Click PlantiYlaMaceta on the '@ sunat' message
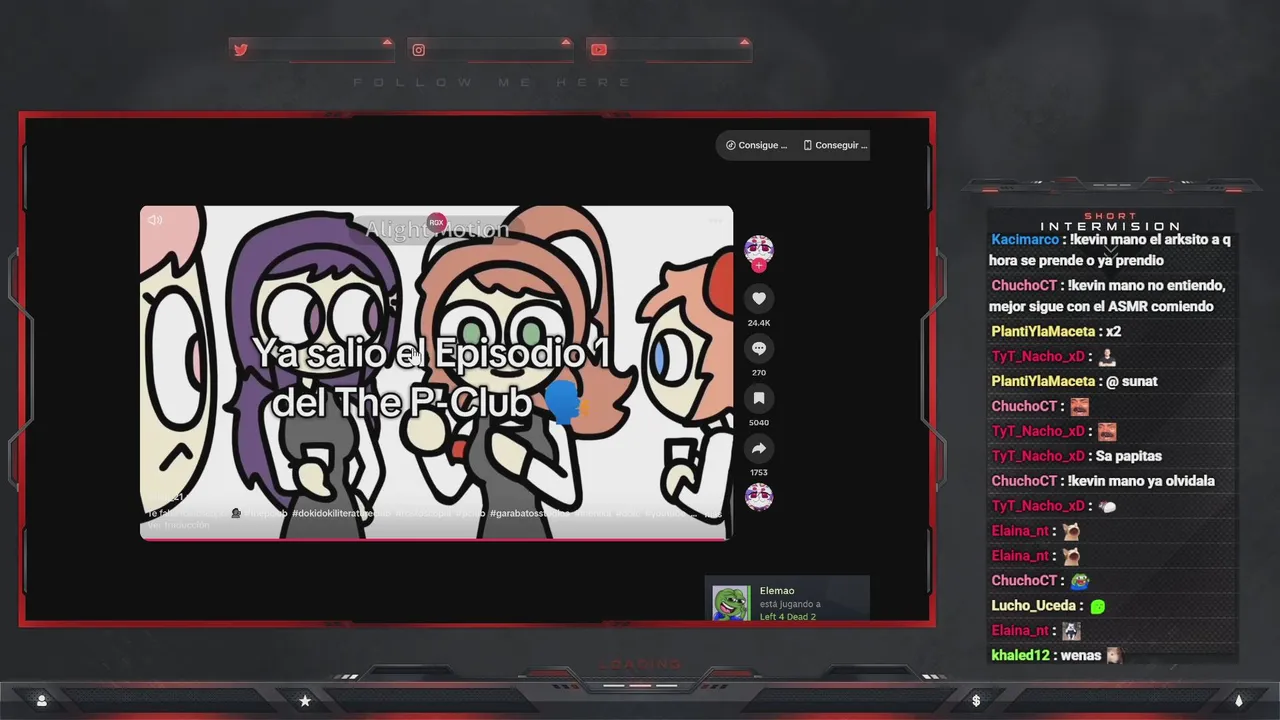1280x720 pixels. [x=1043, y=381]
